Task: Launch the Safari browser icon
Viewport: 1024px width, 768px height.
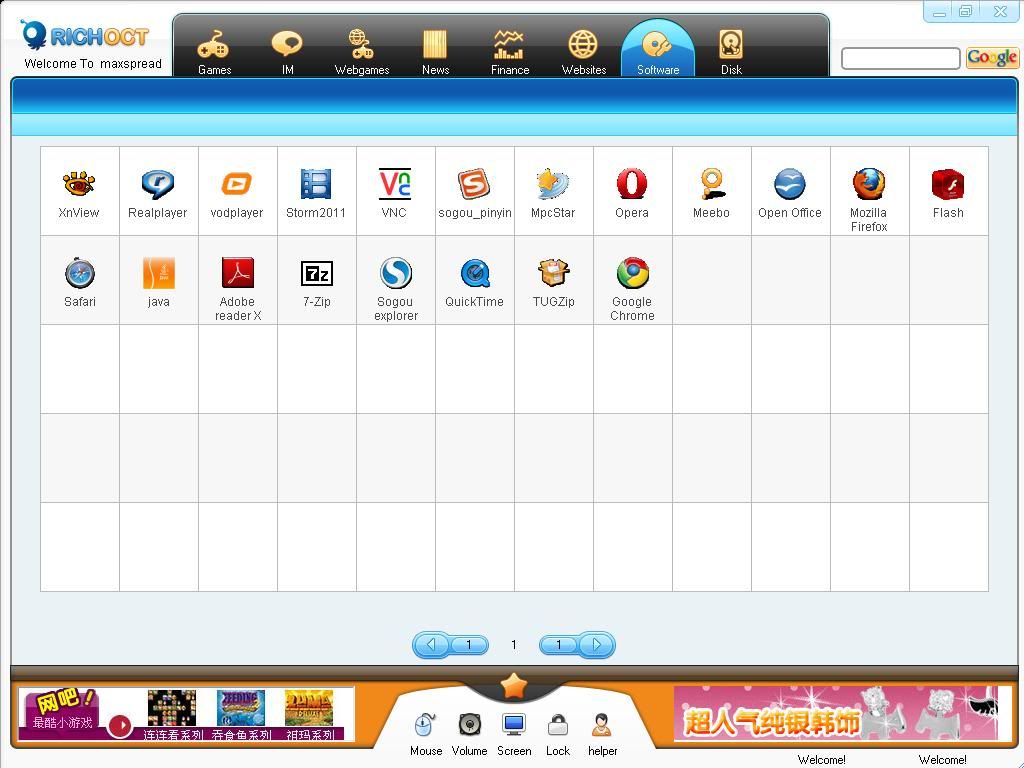Action: [80, 274]
